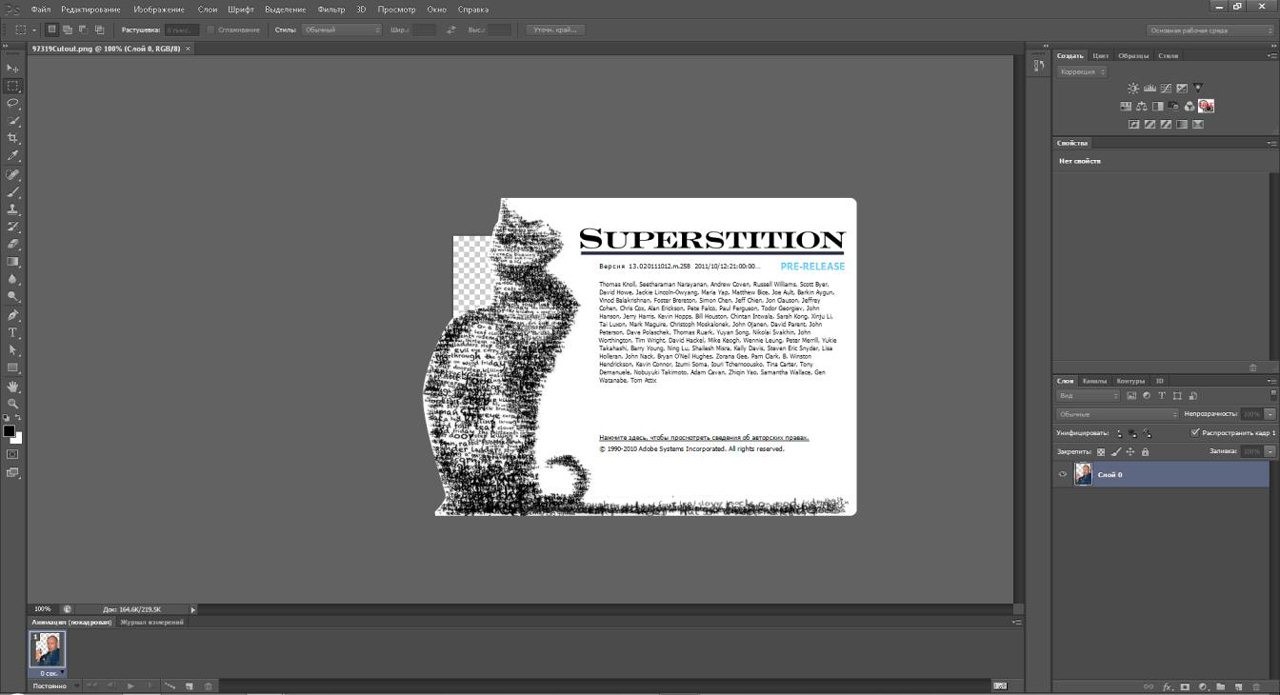Click the fx layer style icon
The height and width of the screenshot is (695, 1280).
[1167, 687]
